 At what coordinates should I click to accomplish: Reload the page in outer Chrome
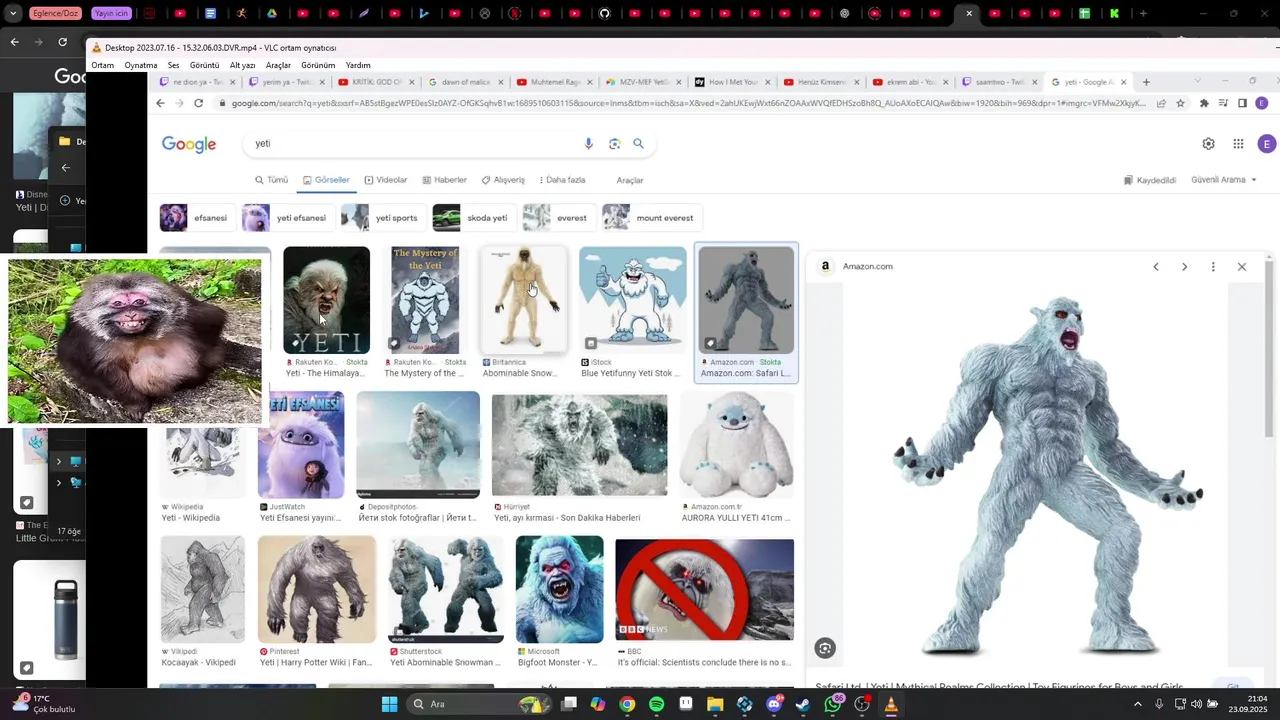click(x=62, y=42)
